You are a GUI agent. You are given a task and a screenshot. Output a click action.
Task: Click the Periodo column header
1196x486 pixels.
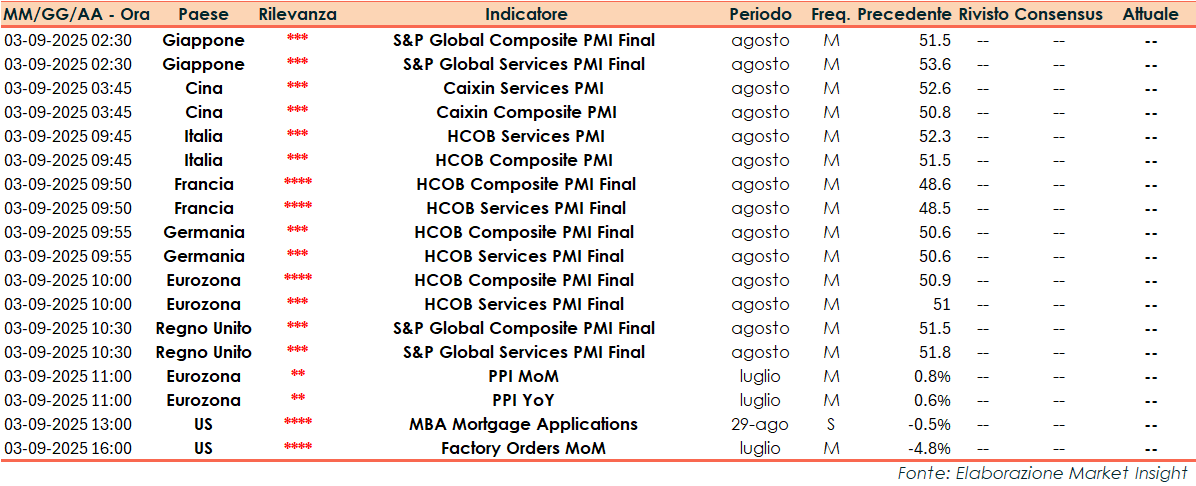point(760,15)
